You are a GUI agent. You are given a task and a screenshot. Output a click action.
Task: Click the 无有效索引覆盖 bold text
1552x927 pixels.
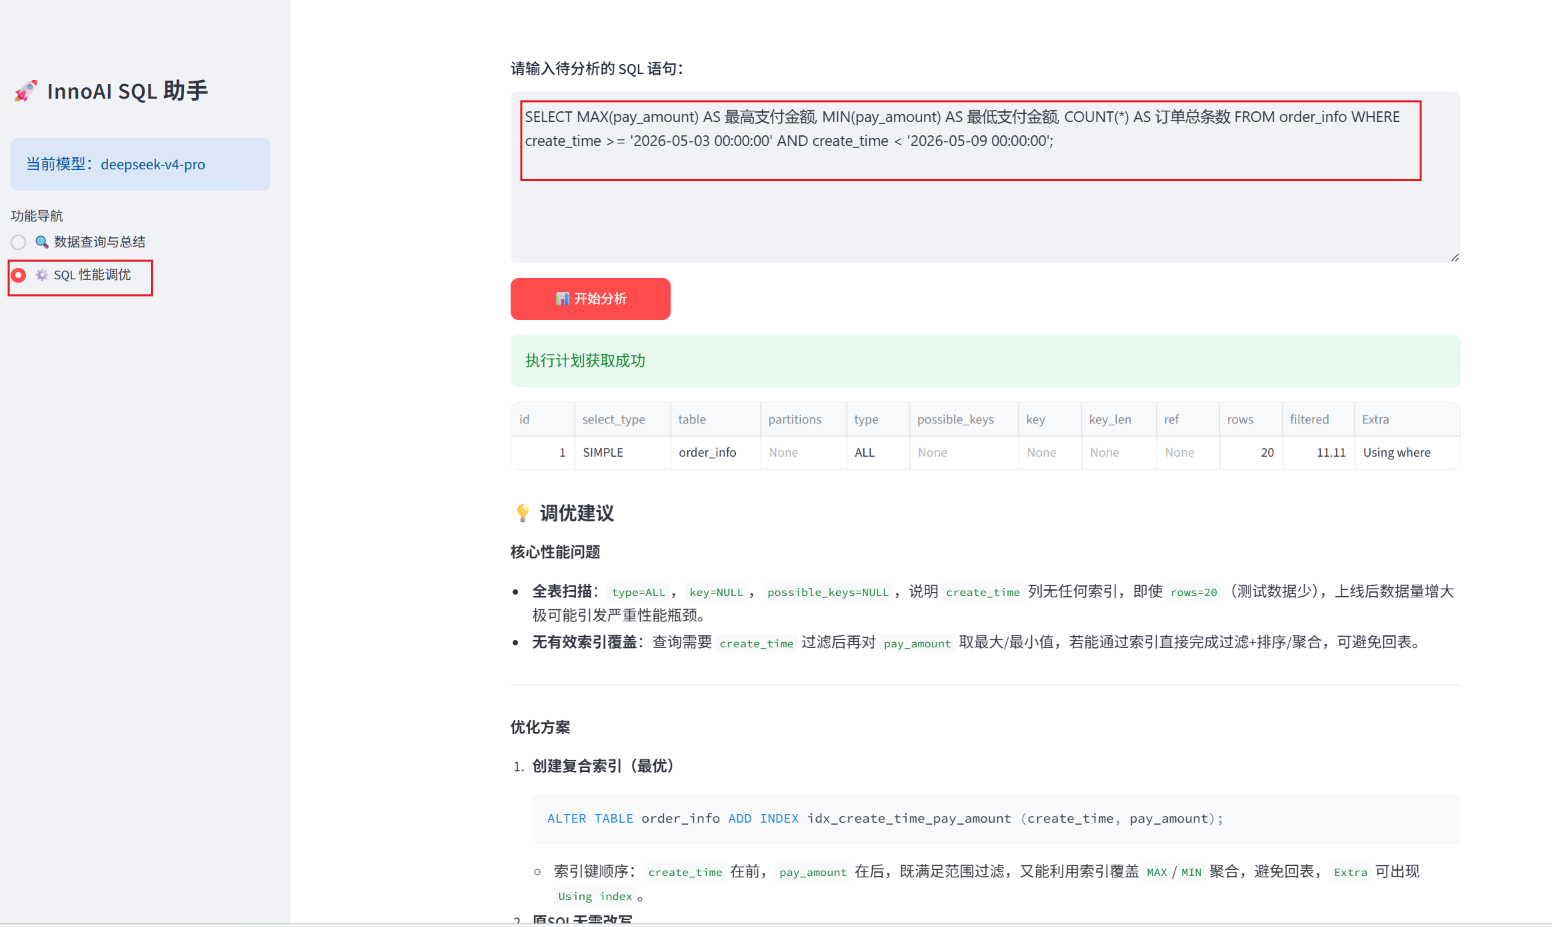585,642
